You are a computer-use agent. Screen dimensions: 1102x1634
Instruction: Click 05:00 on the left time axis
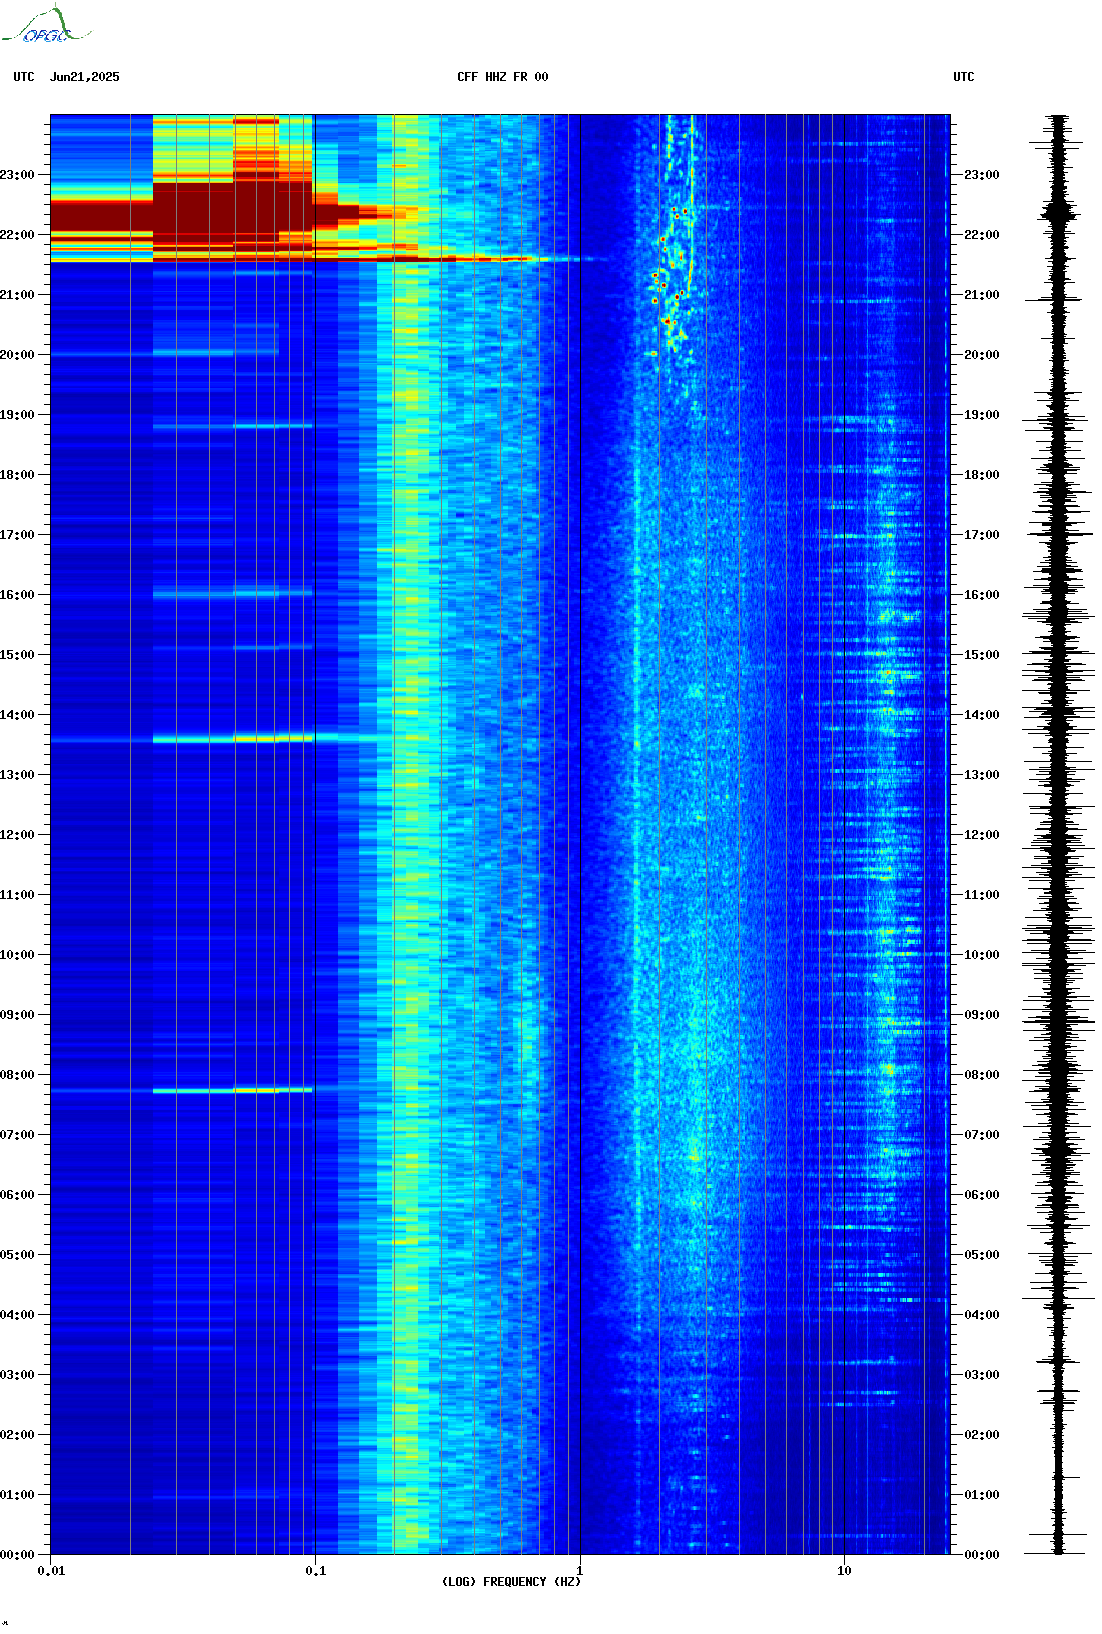tap(17, 1255)
